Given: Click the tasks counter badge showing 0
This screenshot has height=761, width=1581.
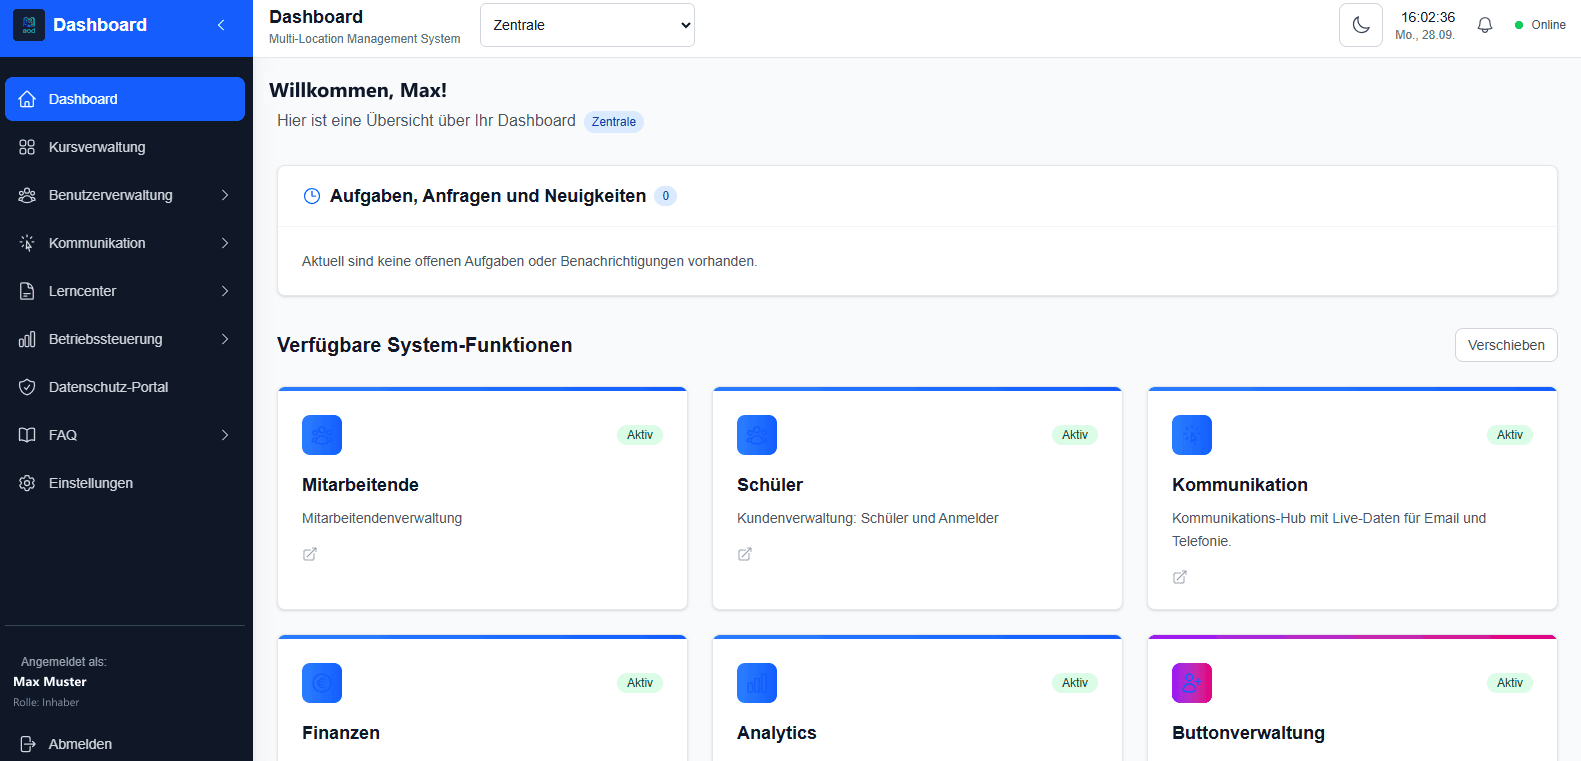Looking at the screenshot, I should (666, 196).
